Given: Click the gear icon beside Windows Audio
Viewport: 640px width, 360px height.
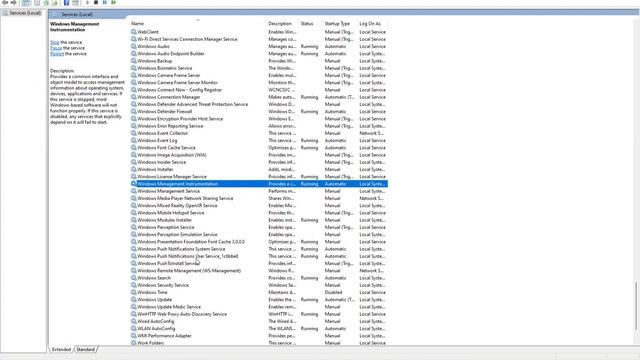Looking at the screenshot, I should [x=133, y=47].
